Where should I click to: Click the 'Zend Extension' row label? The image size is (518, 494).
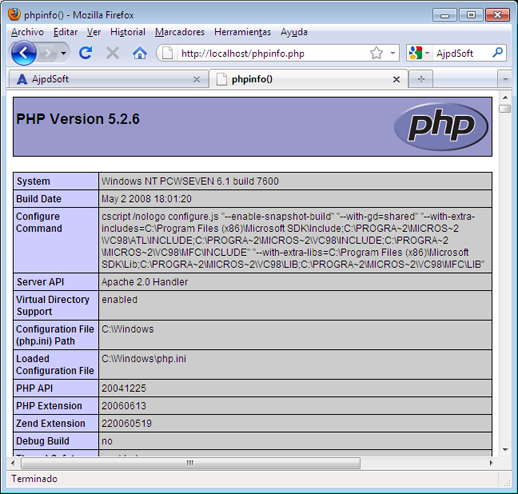pos(51,423)
